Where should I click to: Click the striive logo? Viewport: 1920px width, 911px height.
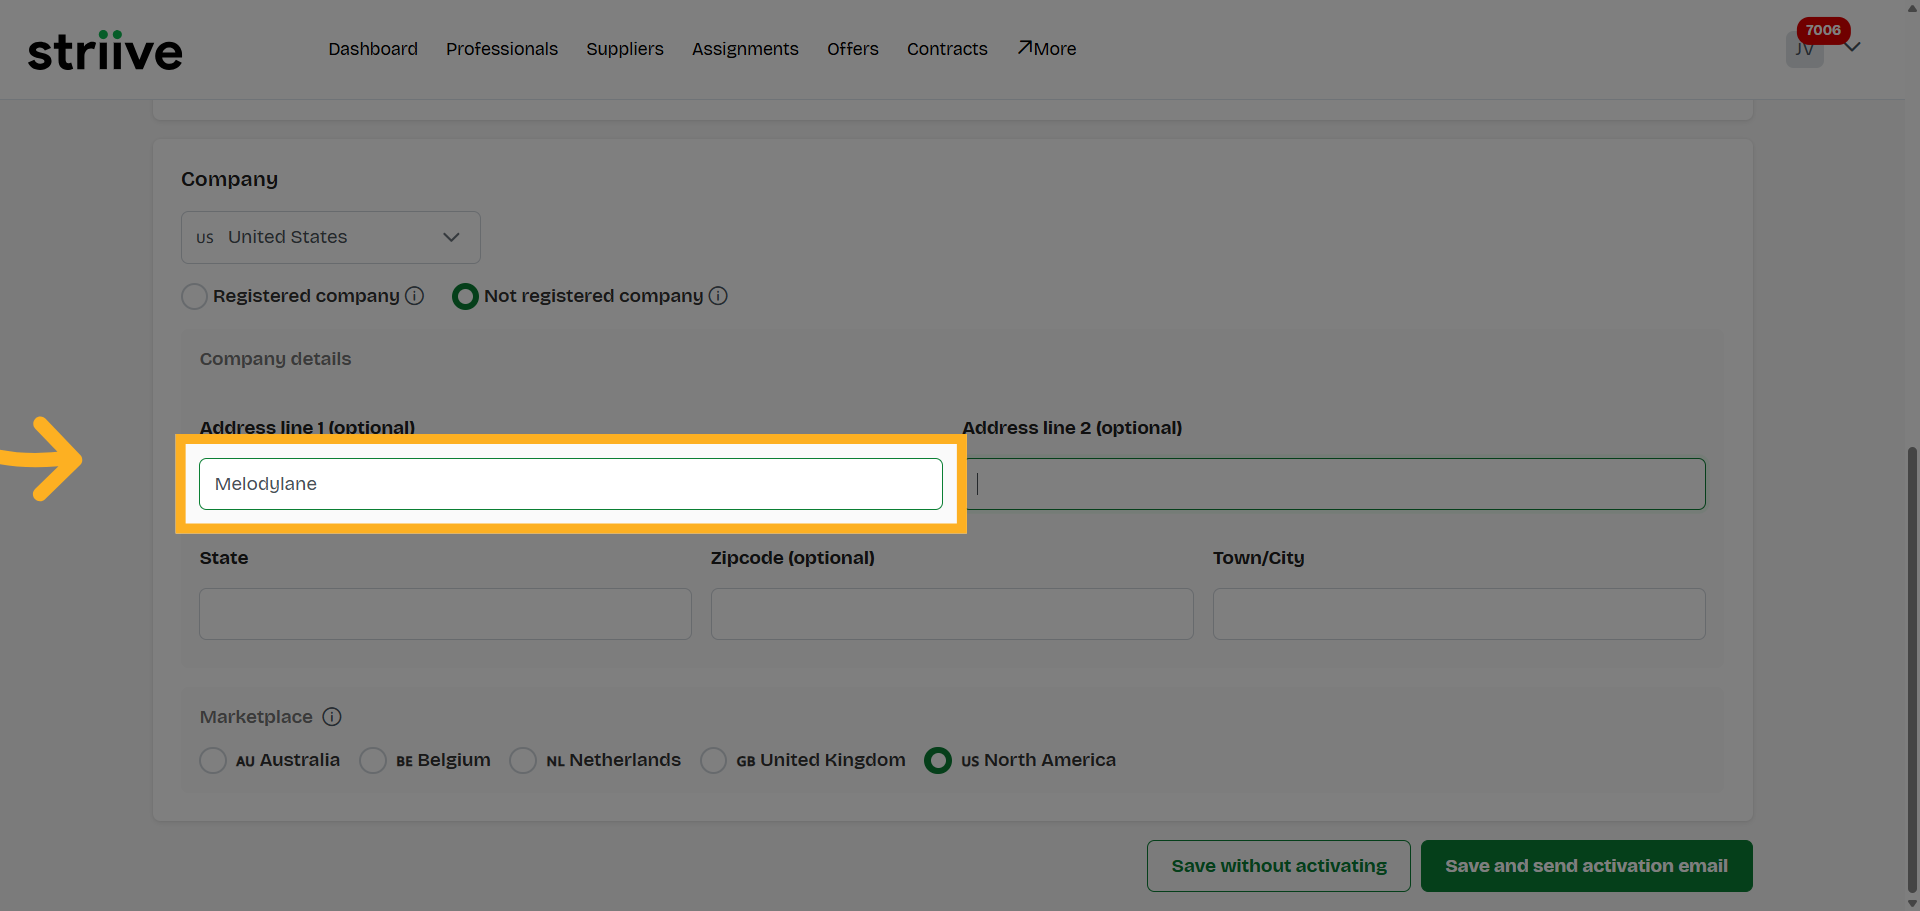coord(105,50)
